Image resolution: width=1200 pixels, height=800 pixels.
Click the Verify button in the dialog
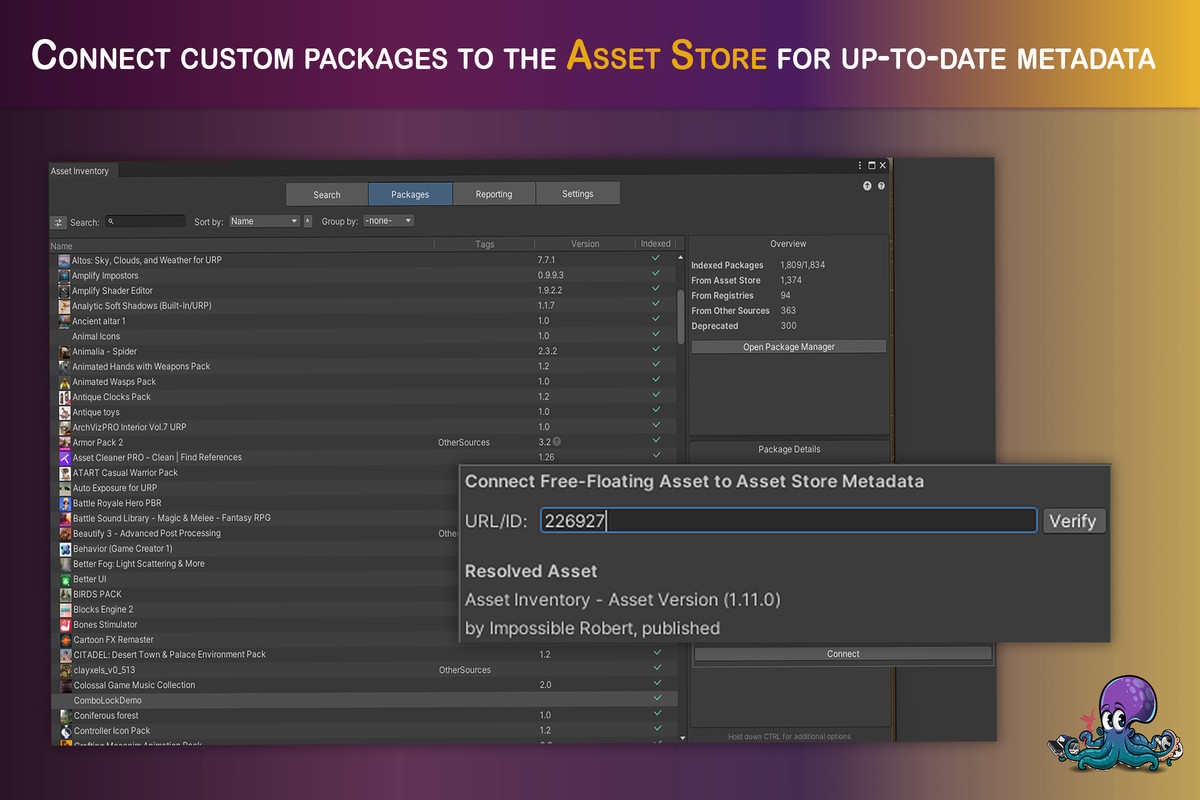coord(1074,520)
